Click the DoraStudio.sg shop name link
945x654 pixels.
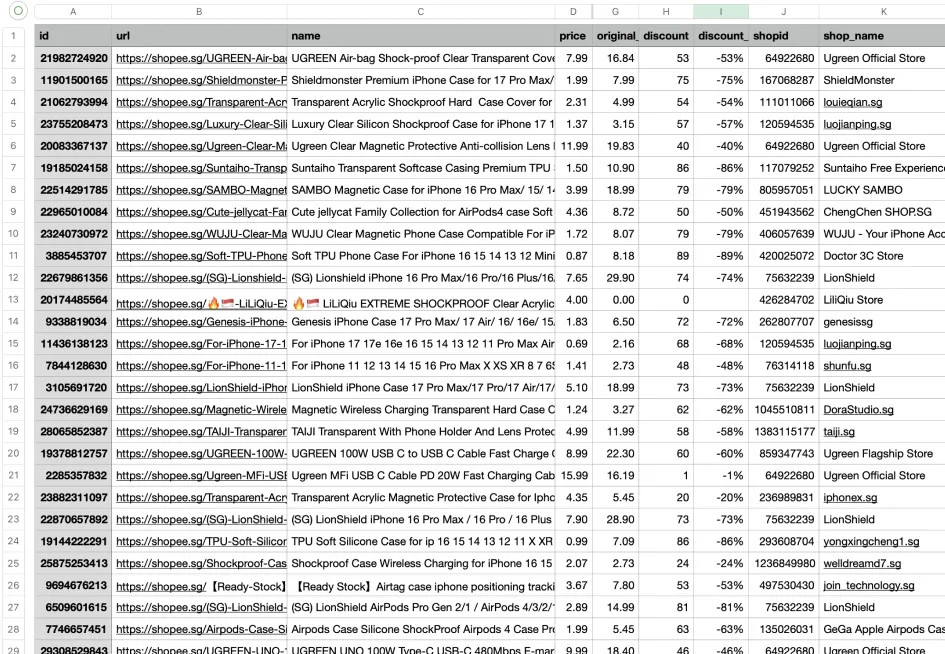point(858,410)
